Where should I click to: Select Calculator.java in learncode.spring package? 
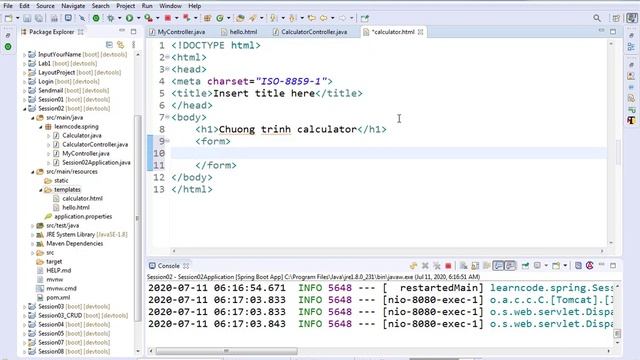pos(82,136)
